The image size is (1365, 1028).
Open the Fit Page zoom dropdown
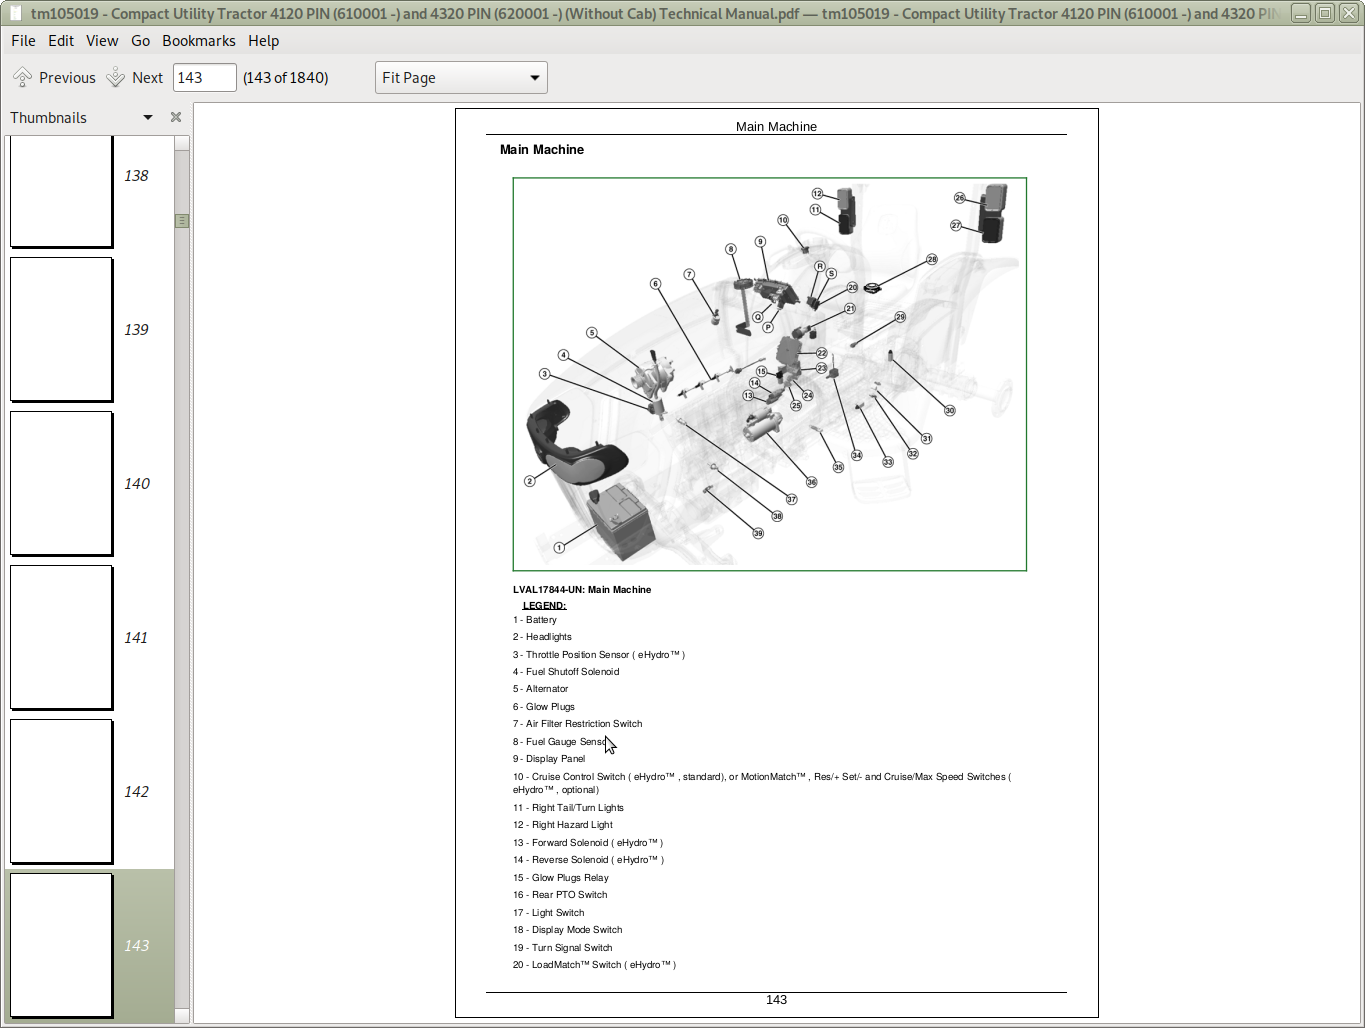coord(461,78)
